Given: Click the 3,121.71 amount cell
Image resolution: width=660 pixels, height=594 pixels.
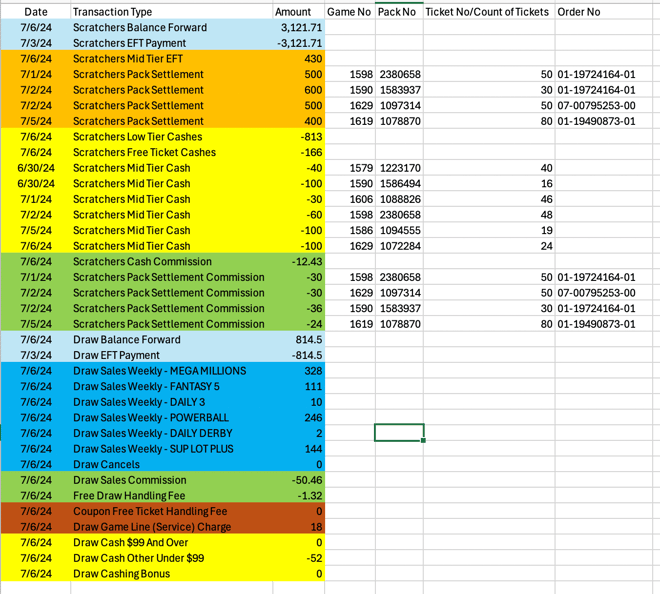Looking at the screenshot, I should pyautogui.click(x=298, y=27).
